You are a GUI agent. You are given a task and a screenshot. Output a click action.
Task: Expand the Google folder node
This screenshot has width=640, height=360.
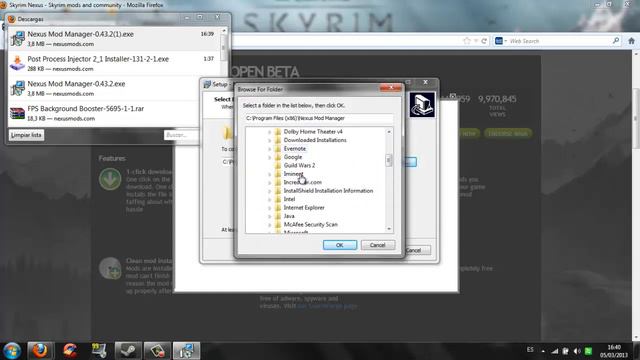(269, 157)
